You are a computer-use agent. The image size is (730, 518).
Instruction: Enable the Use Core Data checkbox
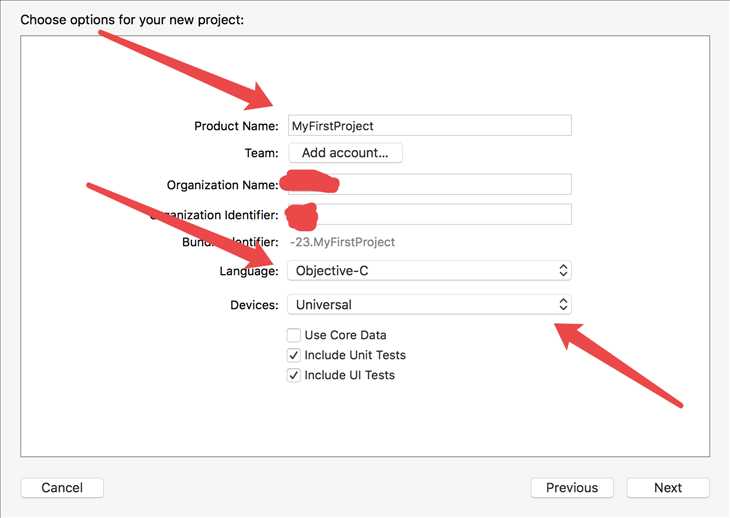(x=293, y=335)
